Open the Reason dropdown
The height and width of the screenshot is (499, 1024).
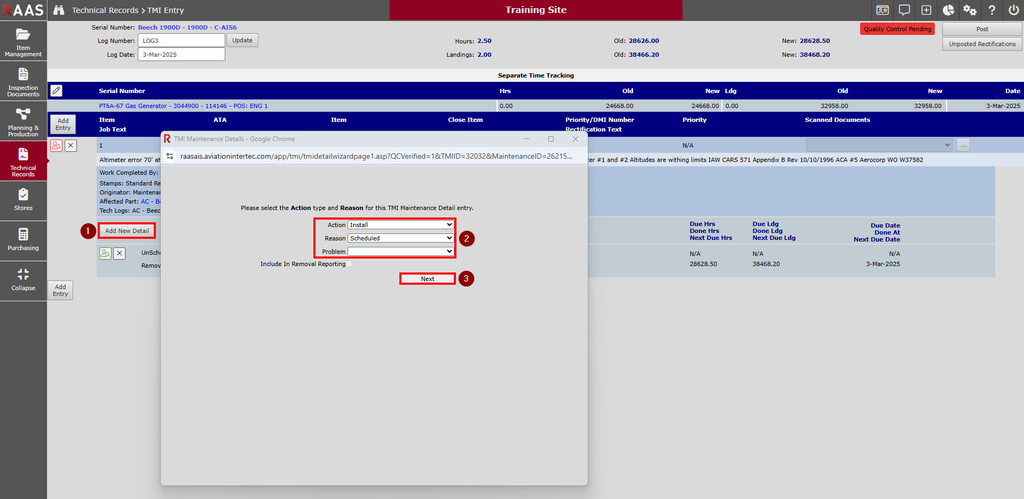pos(400,238)
